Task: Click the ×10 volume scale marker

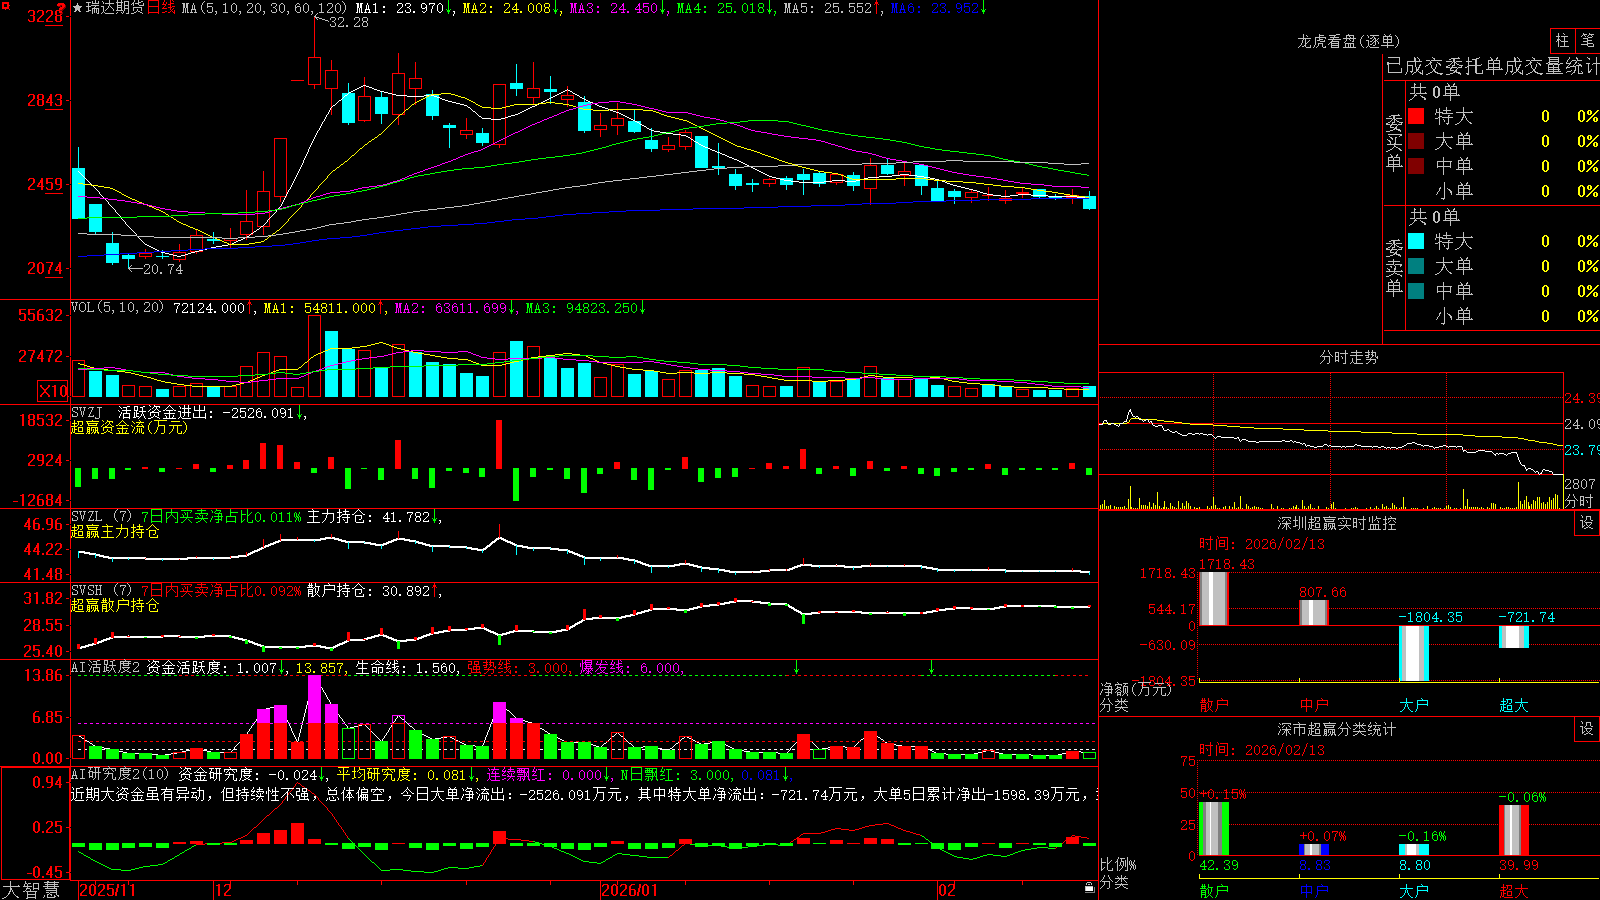Action: (x=53, y=391)
